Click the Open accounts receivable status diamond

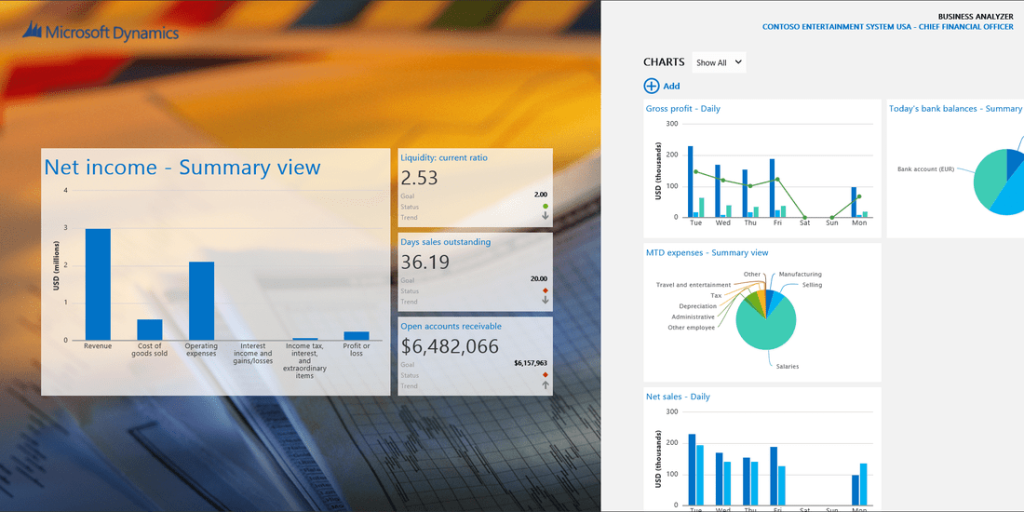pyautogui.click(x=545, y=374)
